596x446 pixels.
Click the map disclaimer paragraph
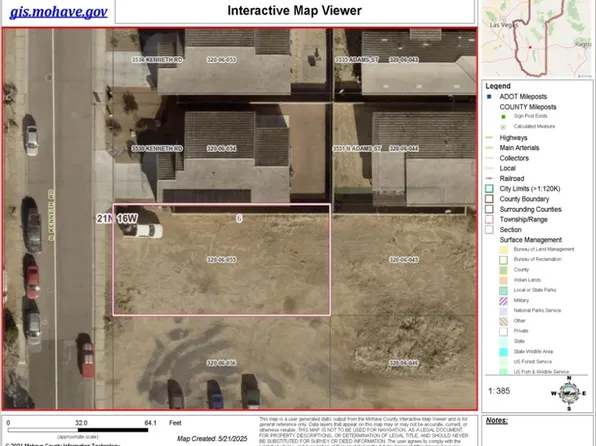[x=364, y=431]
